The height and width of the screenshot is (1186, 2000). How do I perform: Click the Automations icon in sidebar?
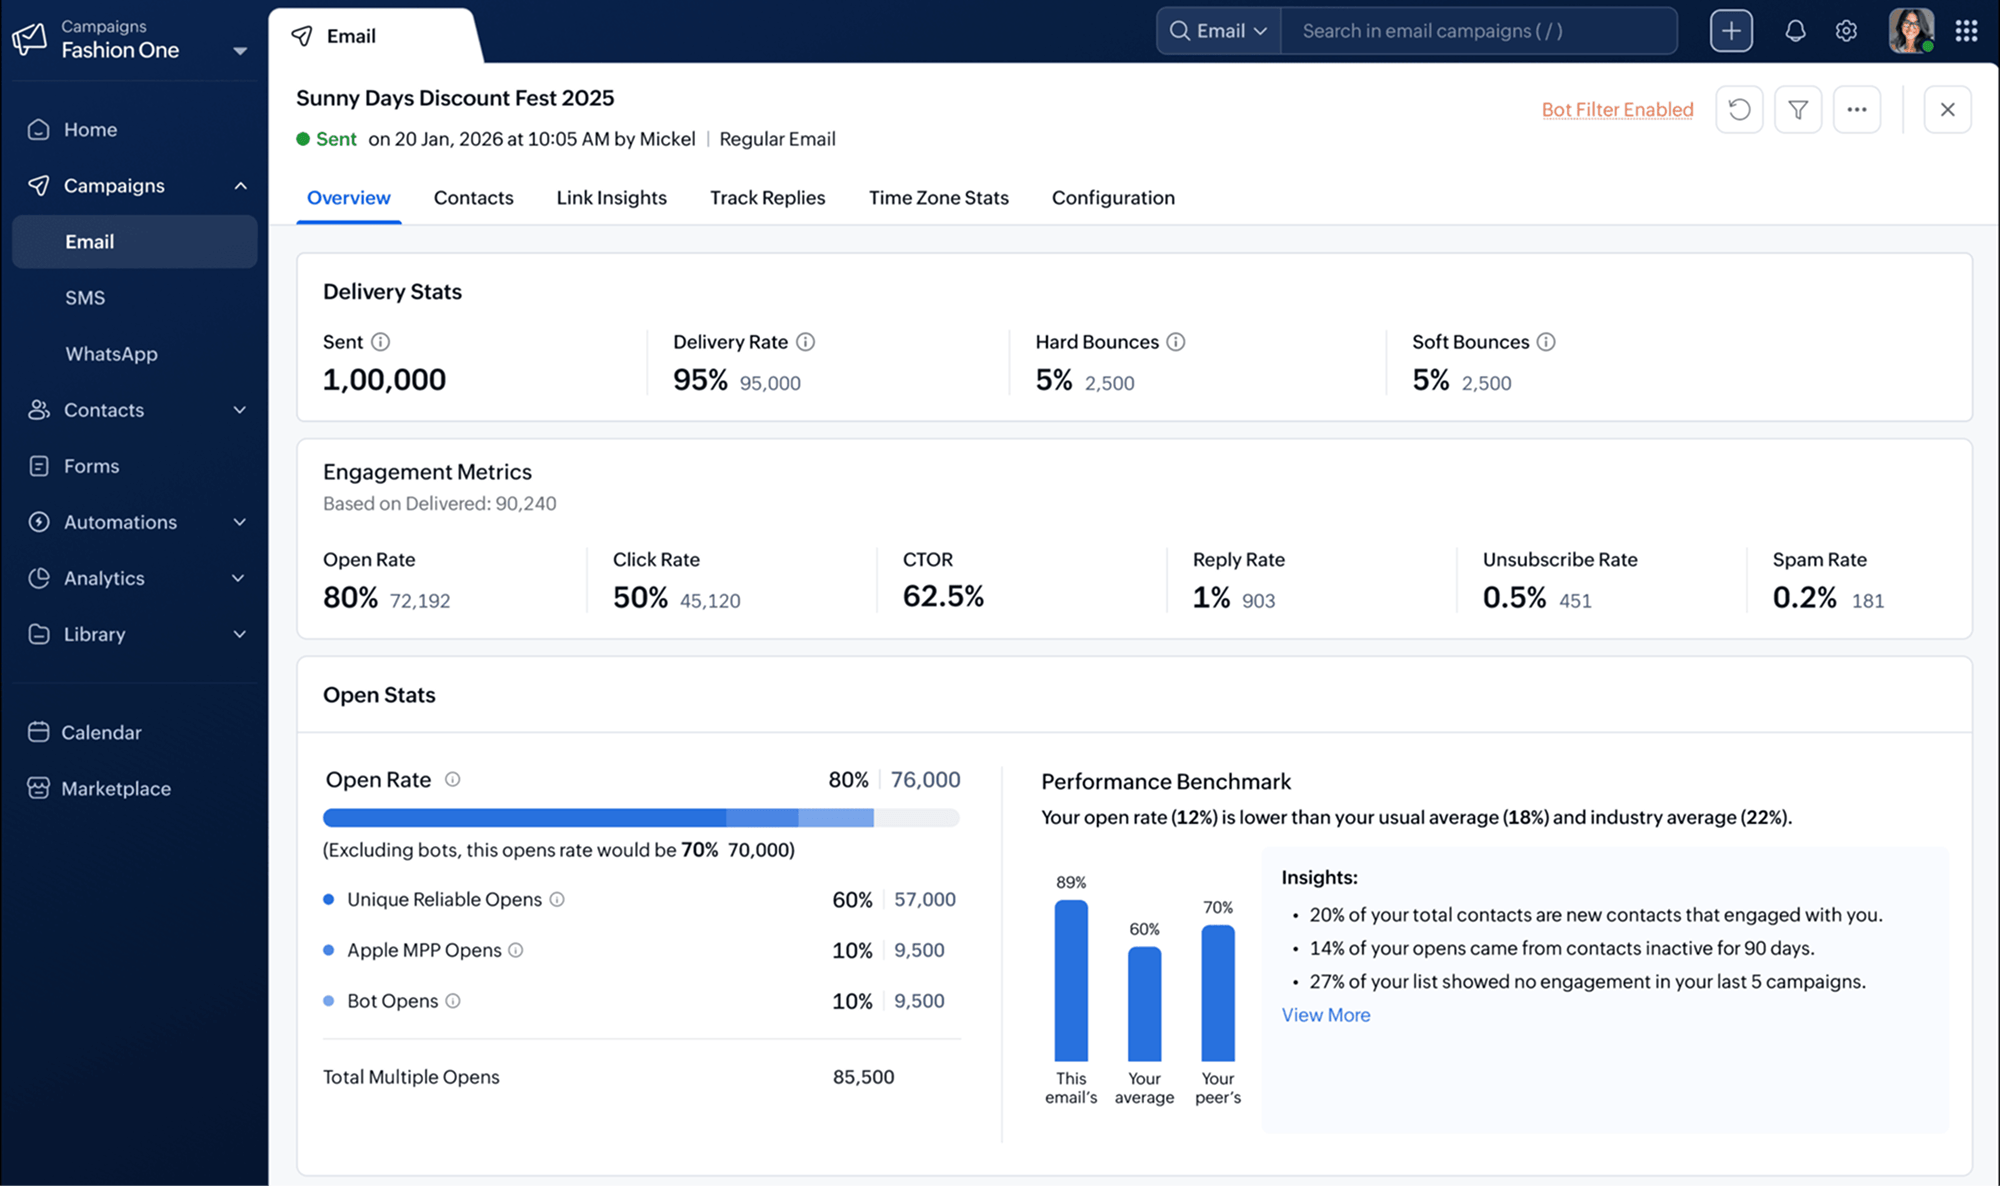(x=38, y=522)
